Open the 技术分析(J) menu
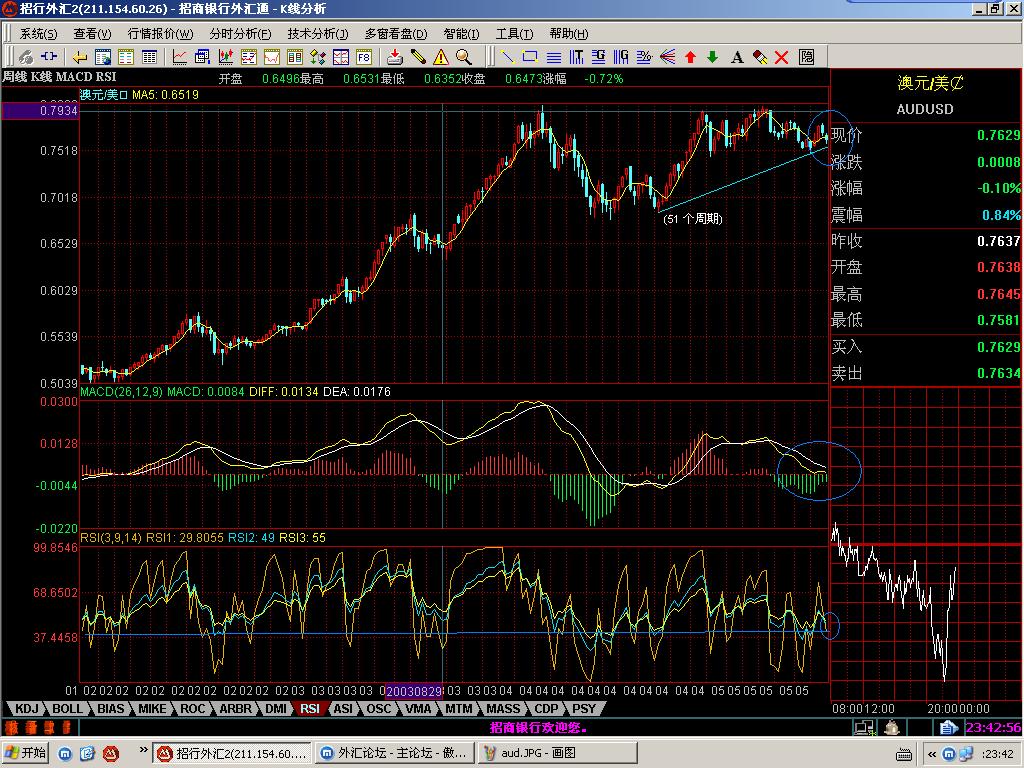 pos(317,33)
